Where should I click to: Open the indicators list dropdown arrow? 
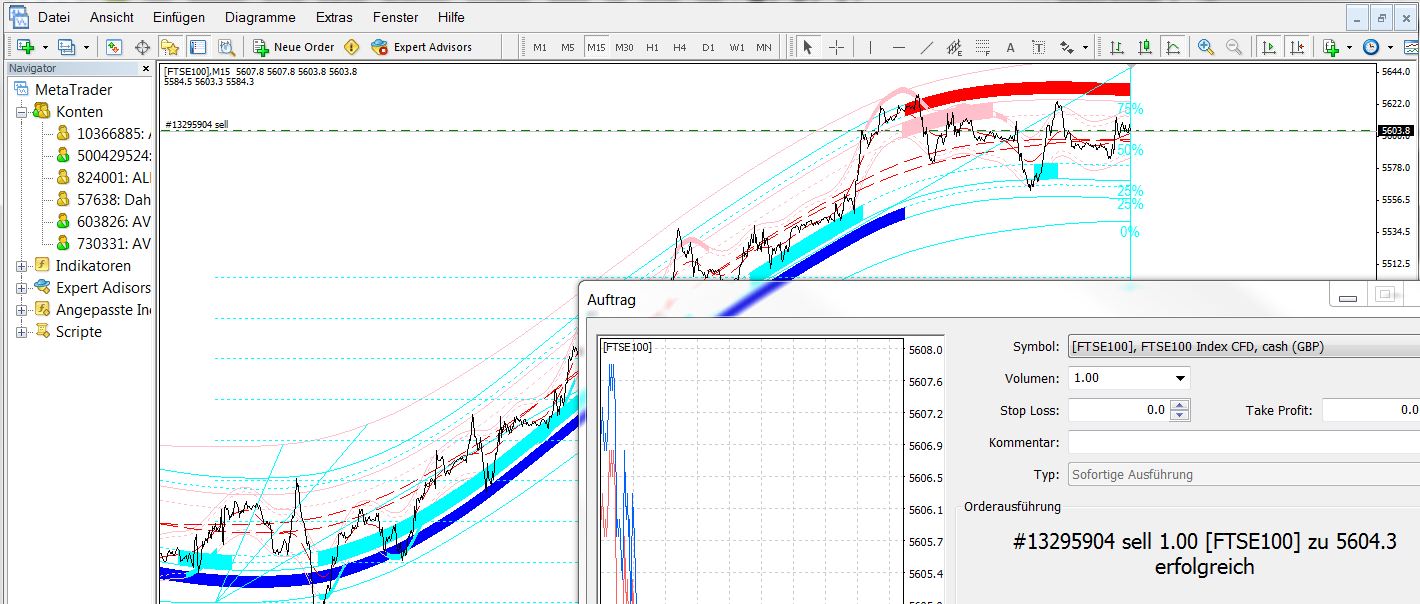pos(1350,47)
